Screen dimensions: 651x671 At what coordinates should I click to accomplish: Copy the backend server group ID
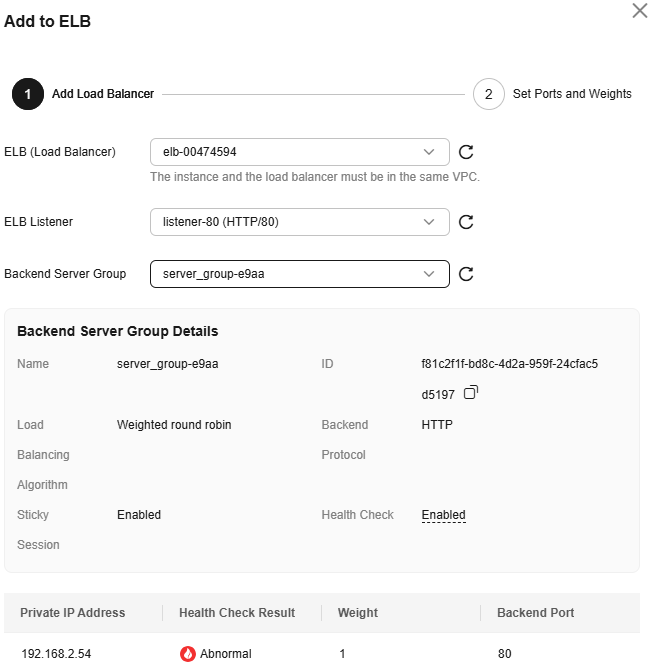(471, 392)
